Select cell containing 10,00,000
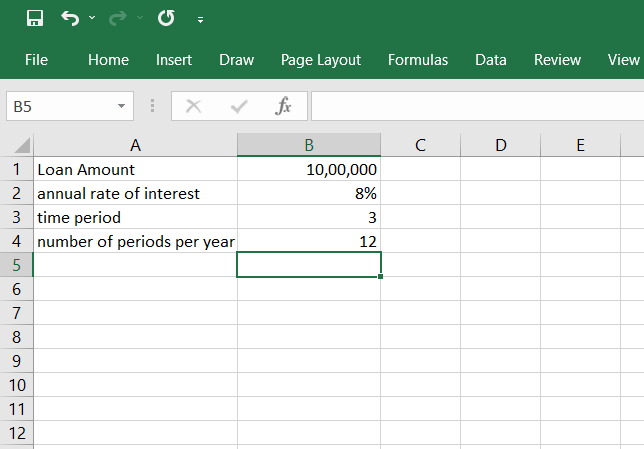The height and width of the screenshot is (449, 644). pos(309,169)
